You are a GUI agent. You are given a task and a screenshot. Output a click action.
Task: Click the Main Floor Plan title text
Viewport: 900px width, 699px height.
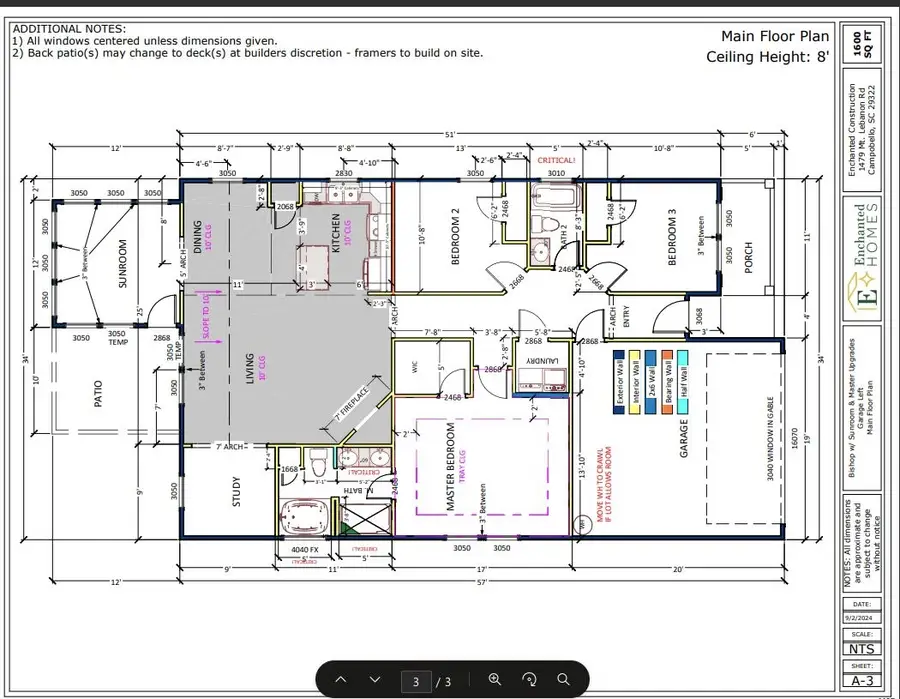coord(775,36)
